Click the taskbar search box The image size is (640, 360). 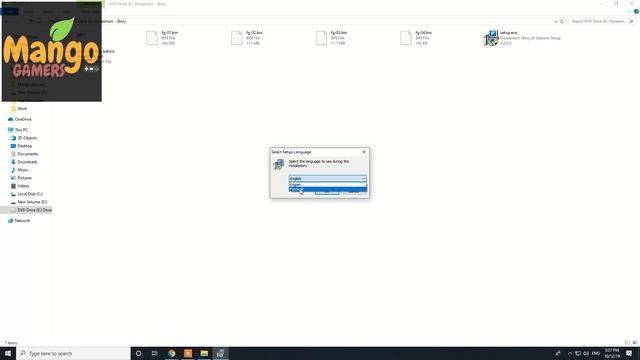(73, 353)
